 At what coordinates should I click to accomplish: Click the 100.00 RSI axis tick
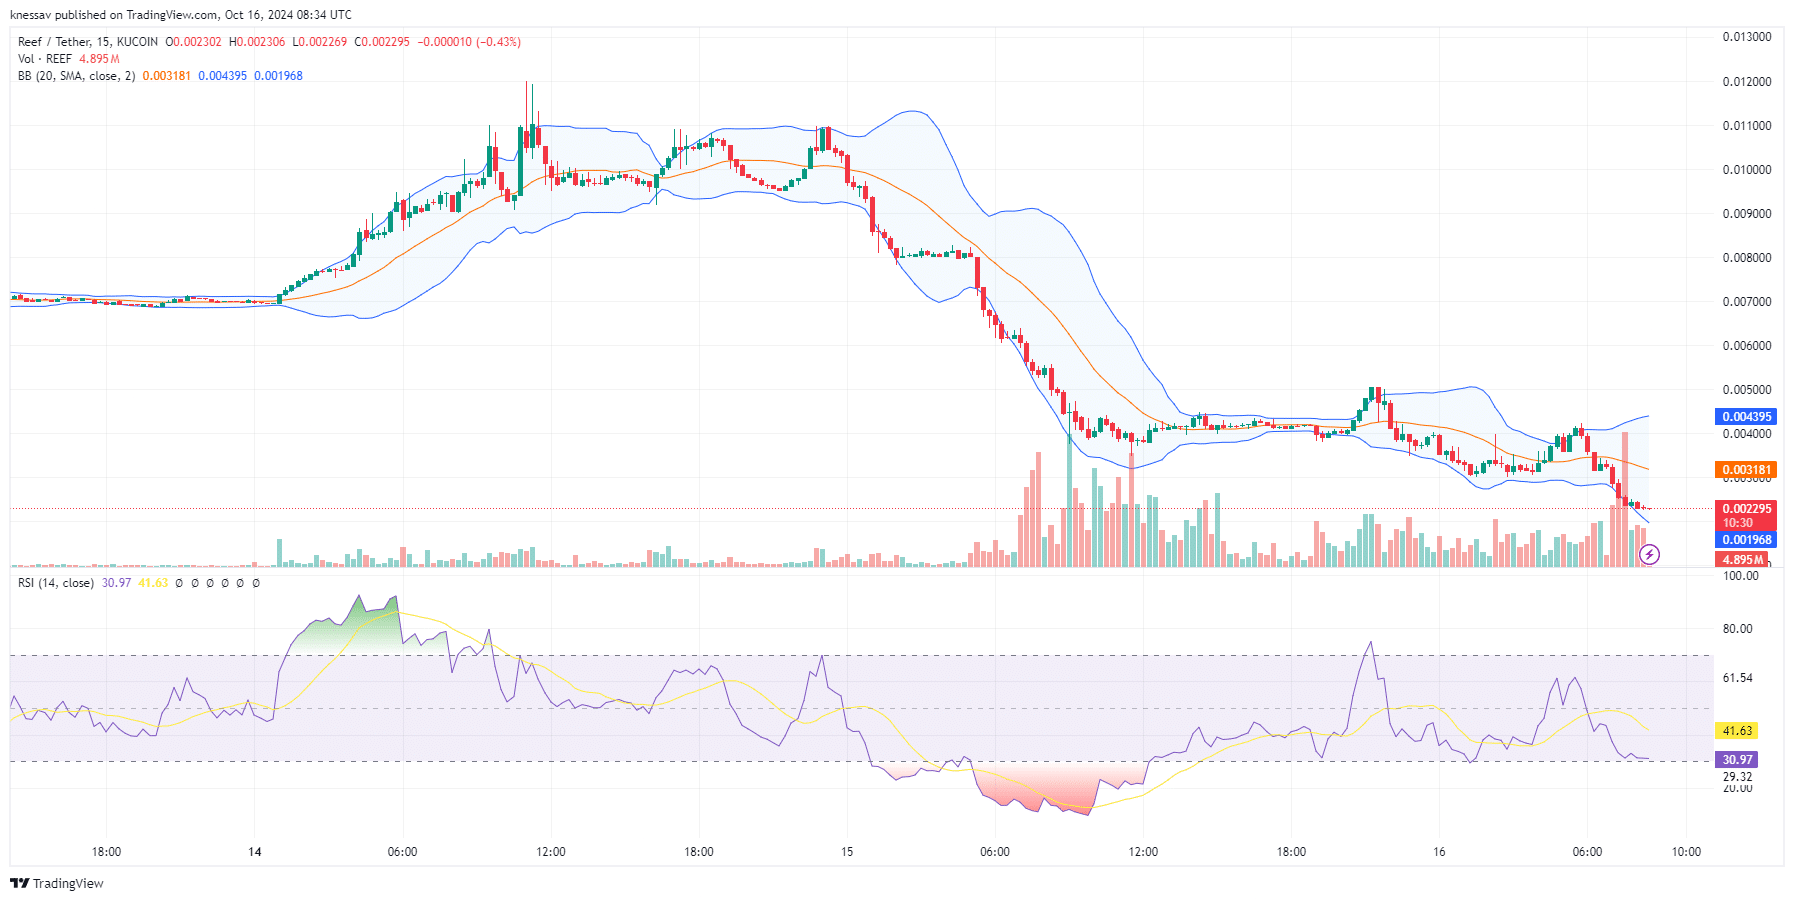pos(1740,576)
